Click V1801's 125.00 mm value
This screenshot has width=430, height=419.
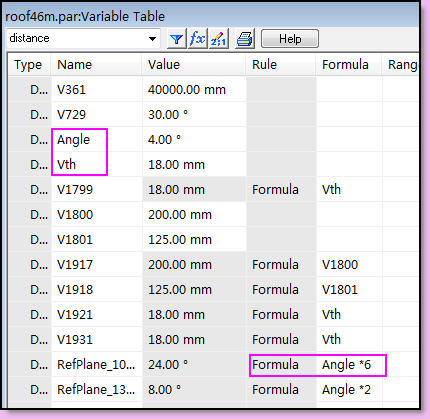[x=194, y=240]
